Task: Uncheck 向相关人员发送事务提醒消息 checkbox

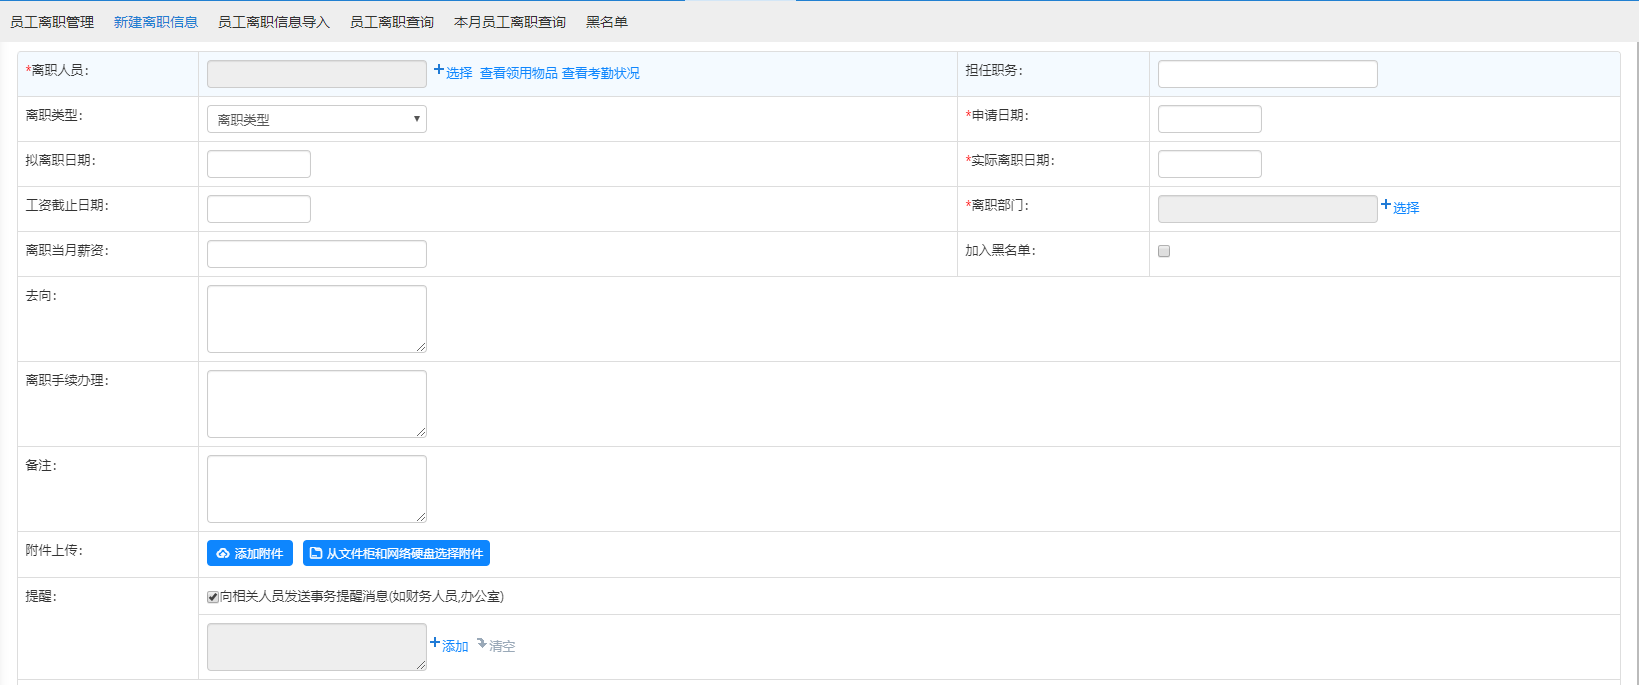Action: [213, 597]
